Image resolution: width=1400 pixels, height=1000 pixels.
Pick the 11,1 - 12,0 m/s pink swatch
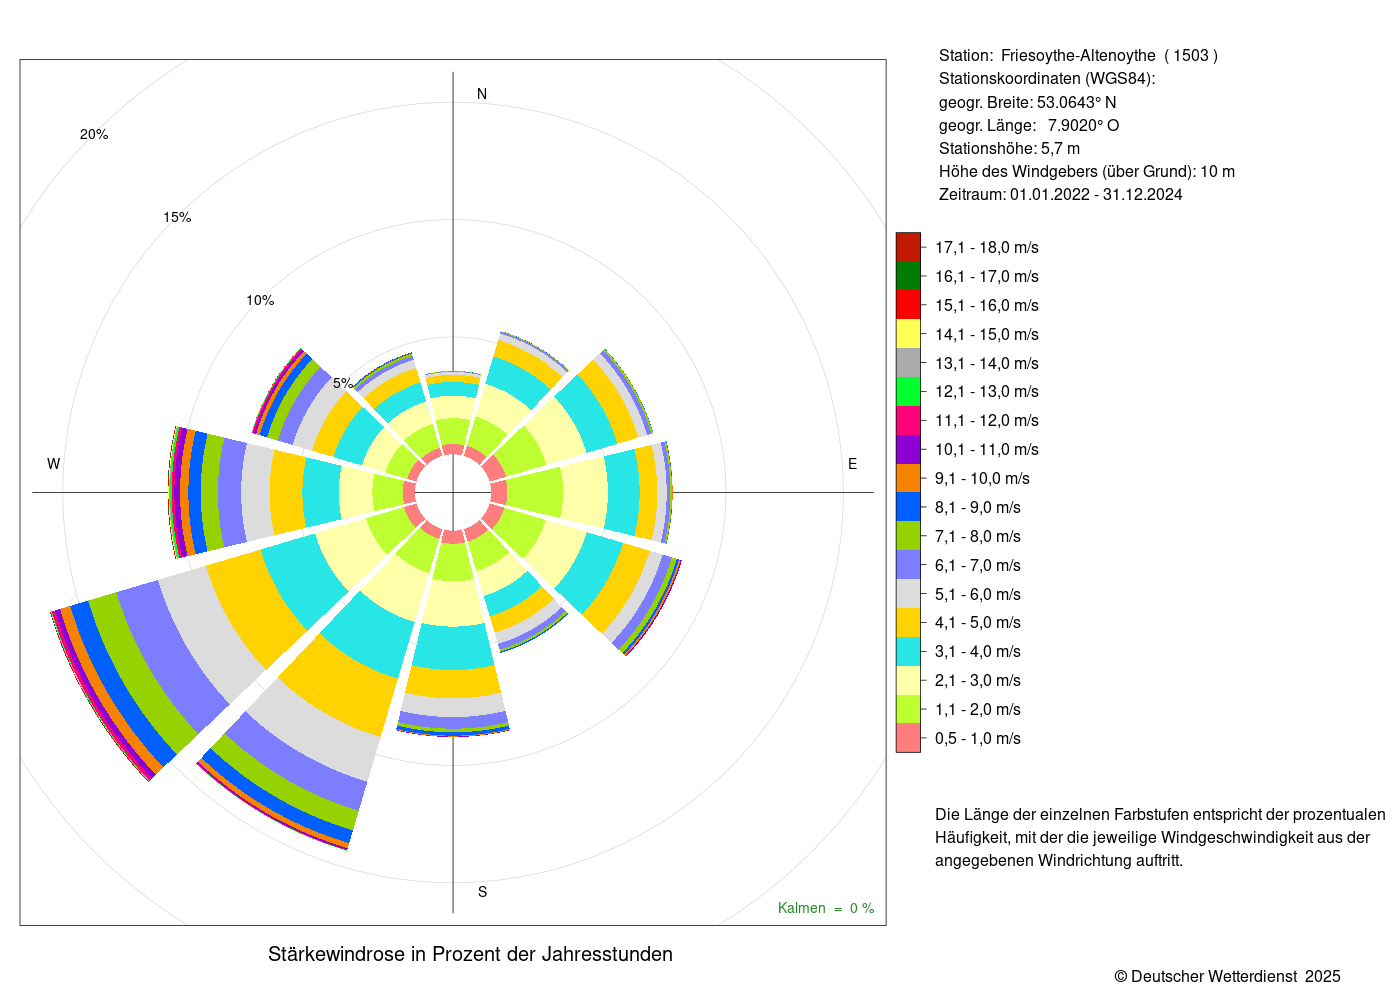point(908,420)
